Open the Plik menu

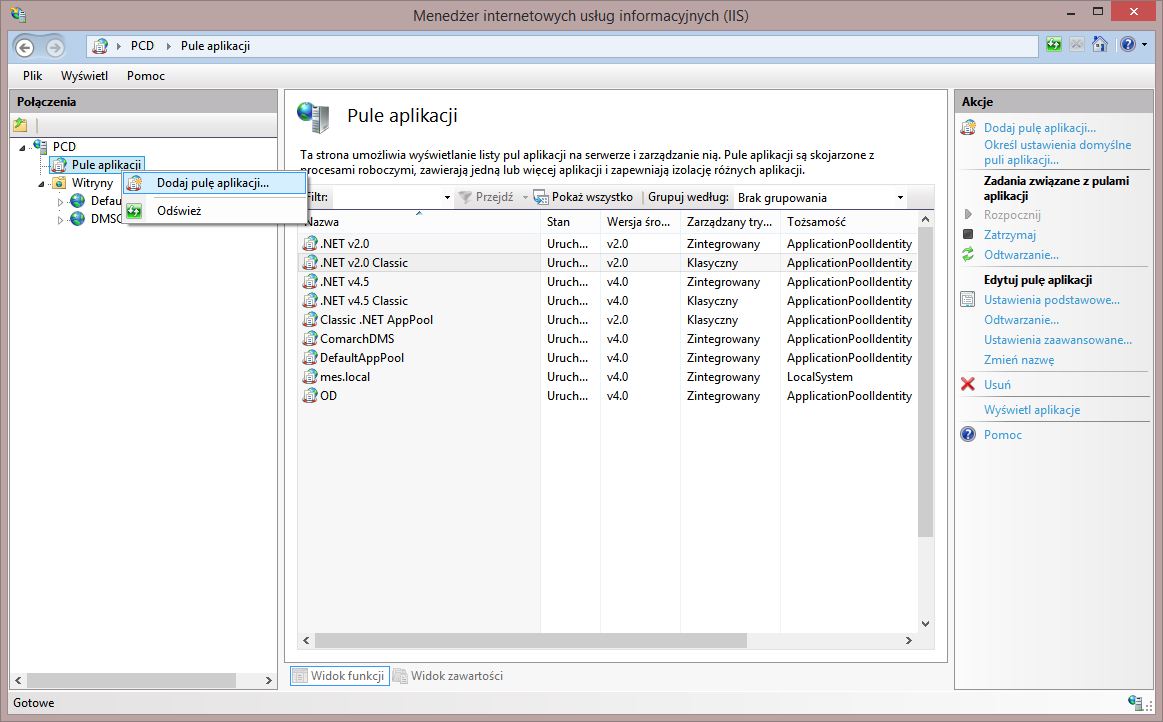(x=33, y=76)
